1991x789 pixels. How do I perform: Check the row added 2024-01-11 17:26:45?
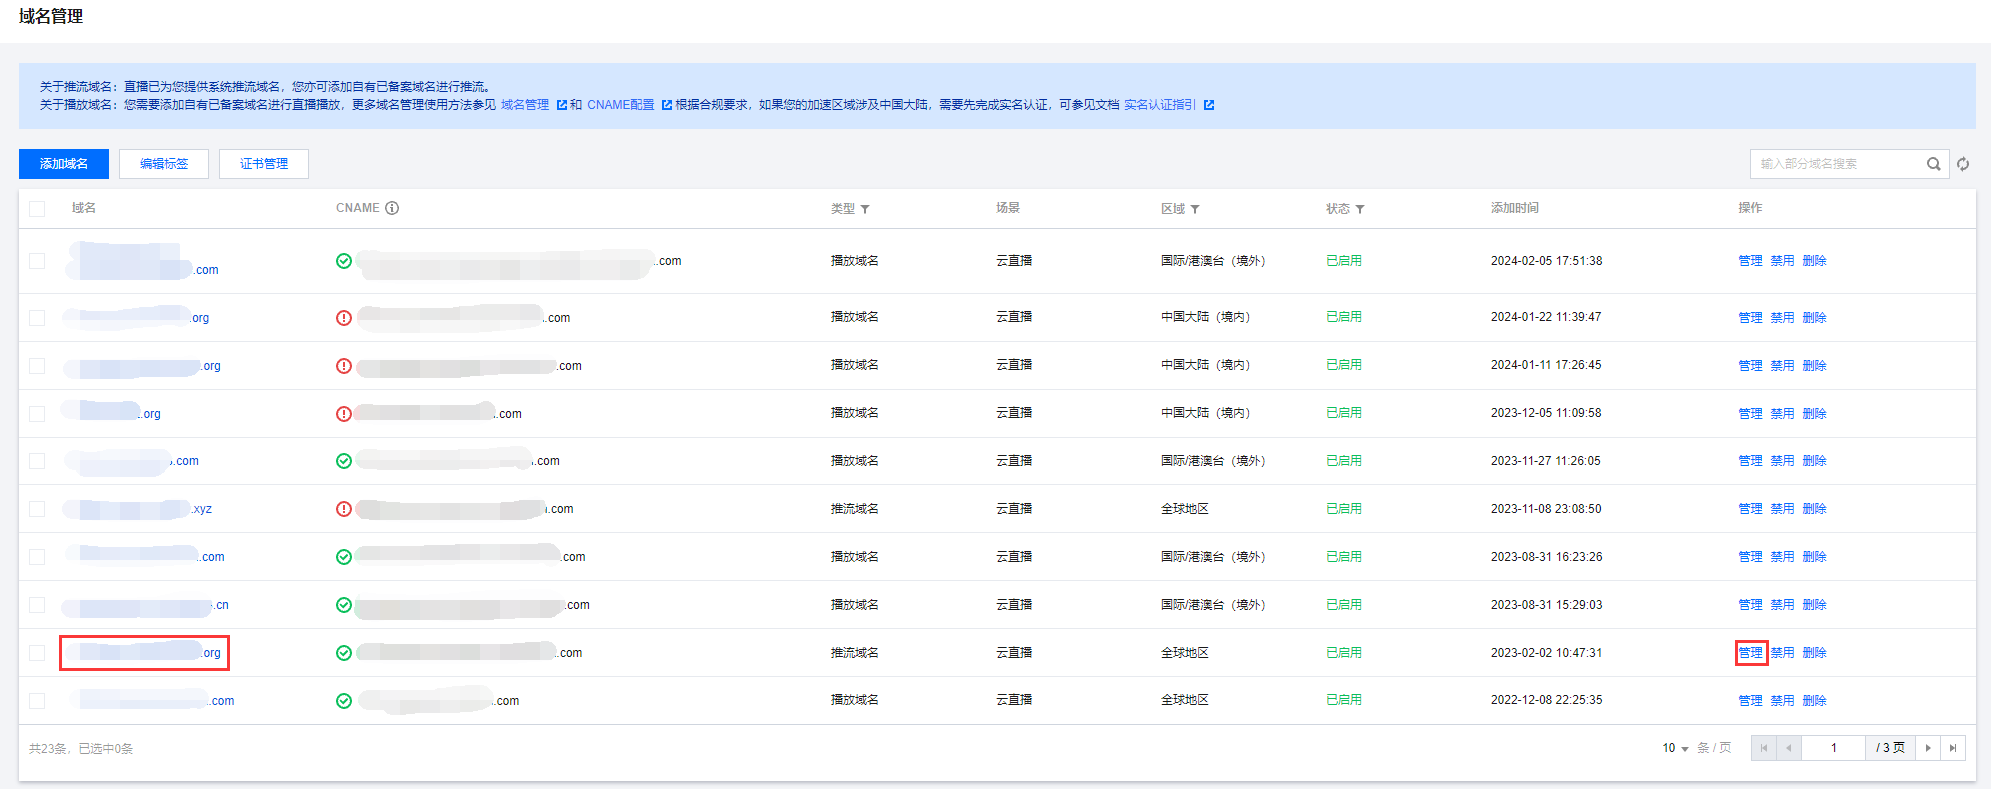(37, 366)
